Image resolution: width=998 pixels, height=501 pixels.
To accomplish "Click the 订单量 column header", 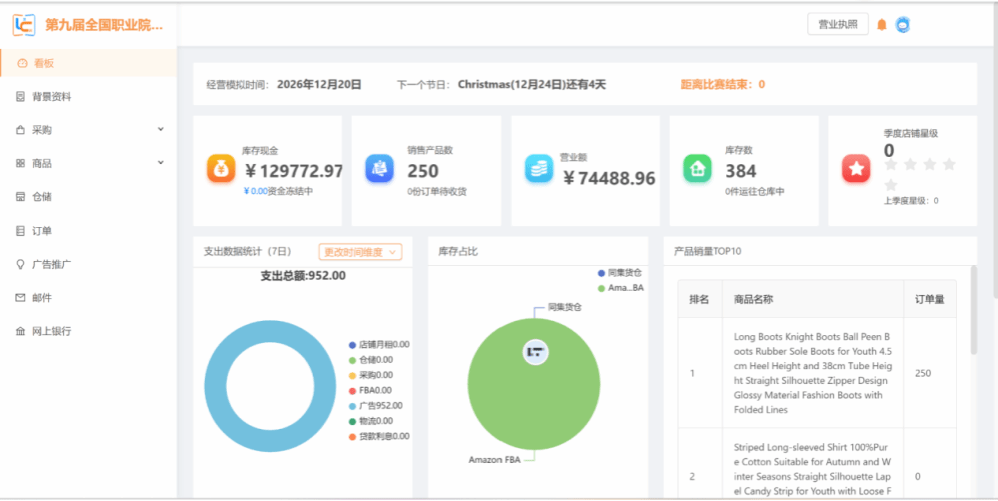I will pos(930,299).
